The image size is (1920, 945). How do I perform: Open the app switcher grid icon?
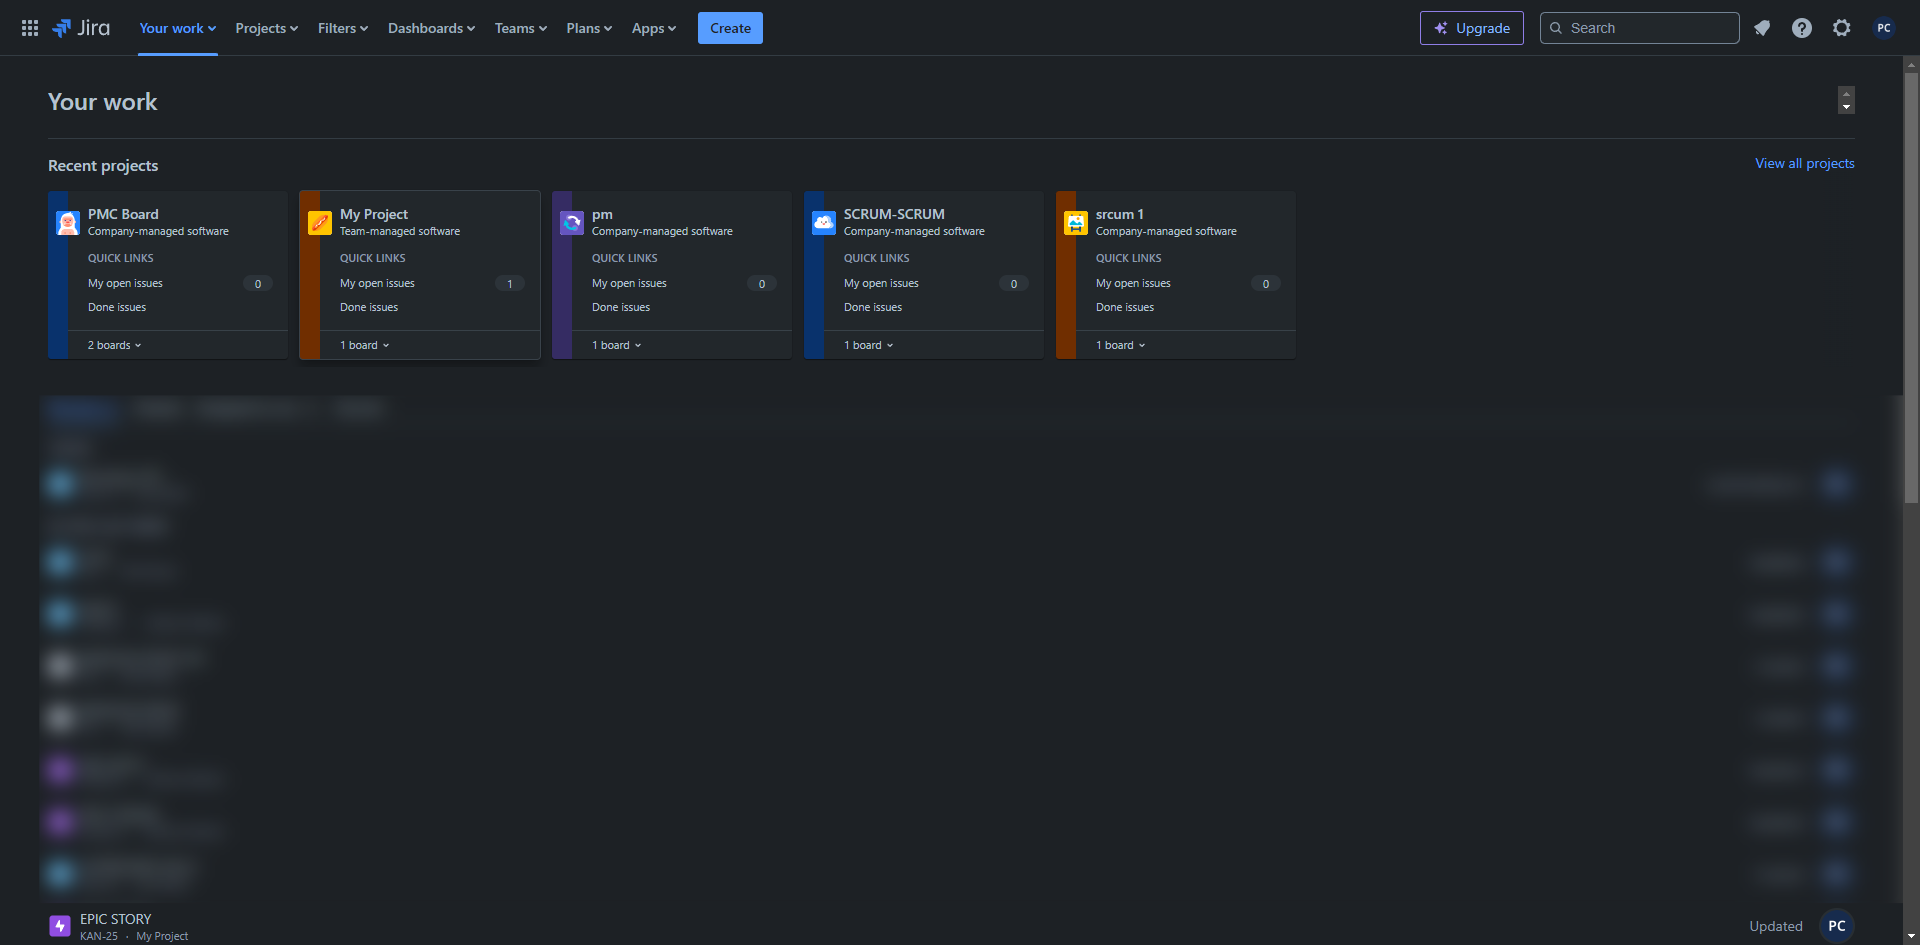(30, 28)
